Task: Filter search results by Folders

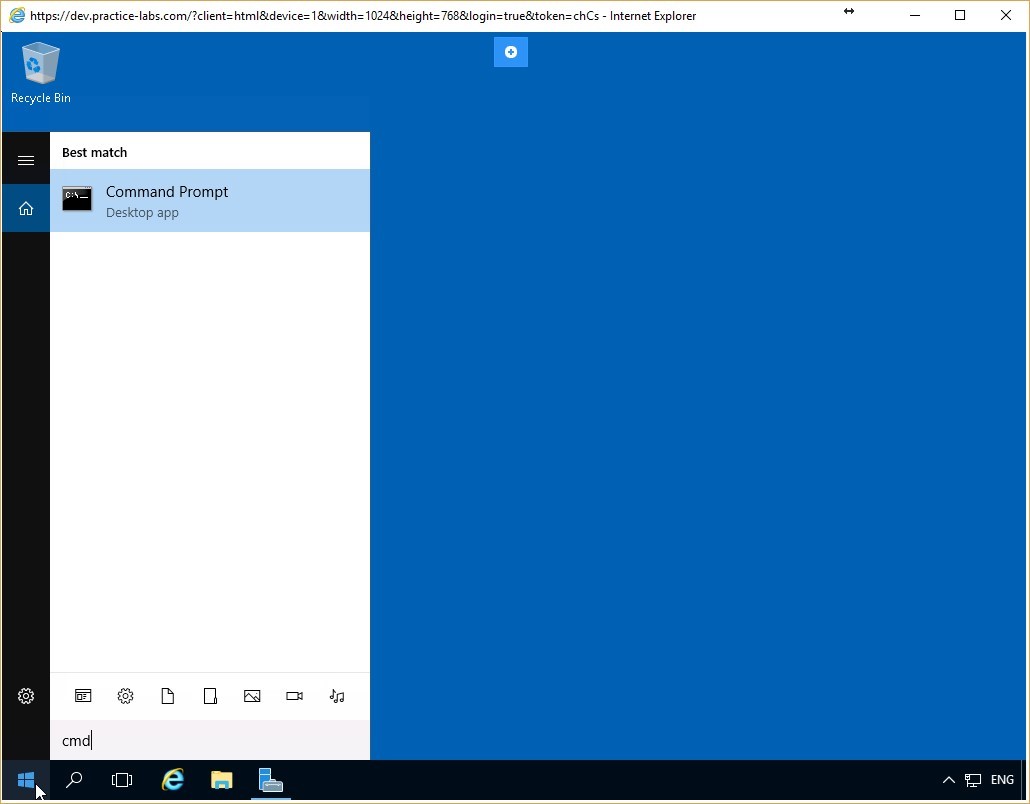Action: 210,696
